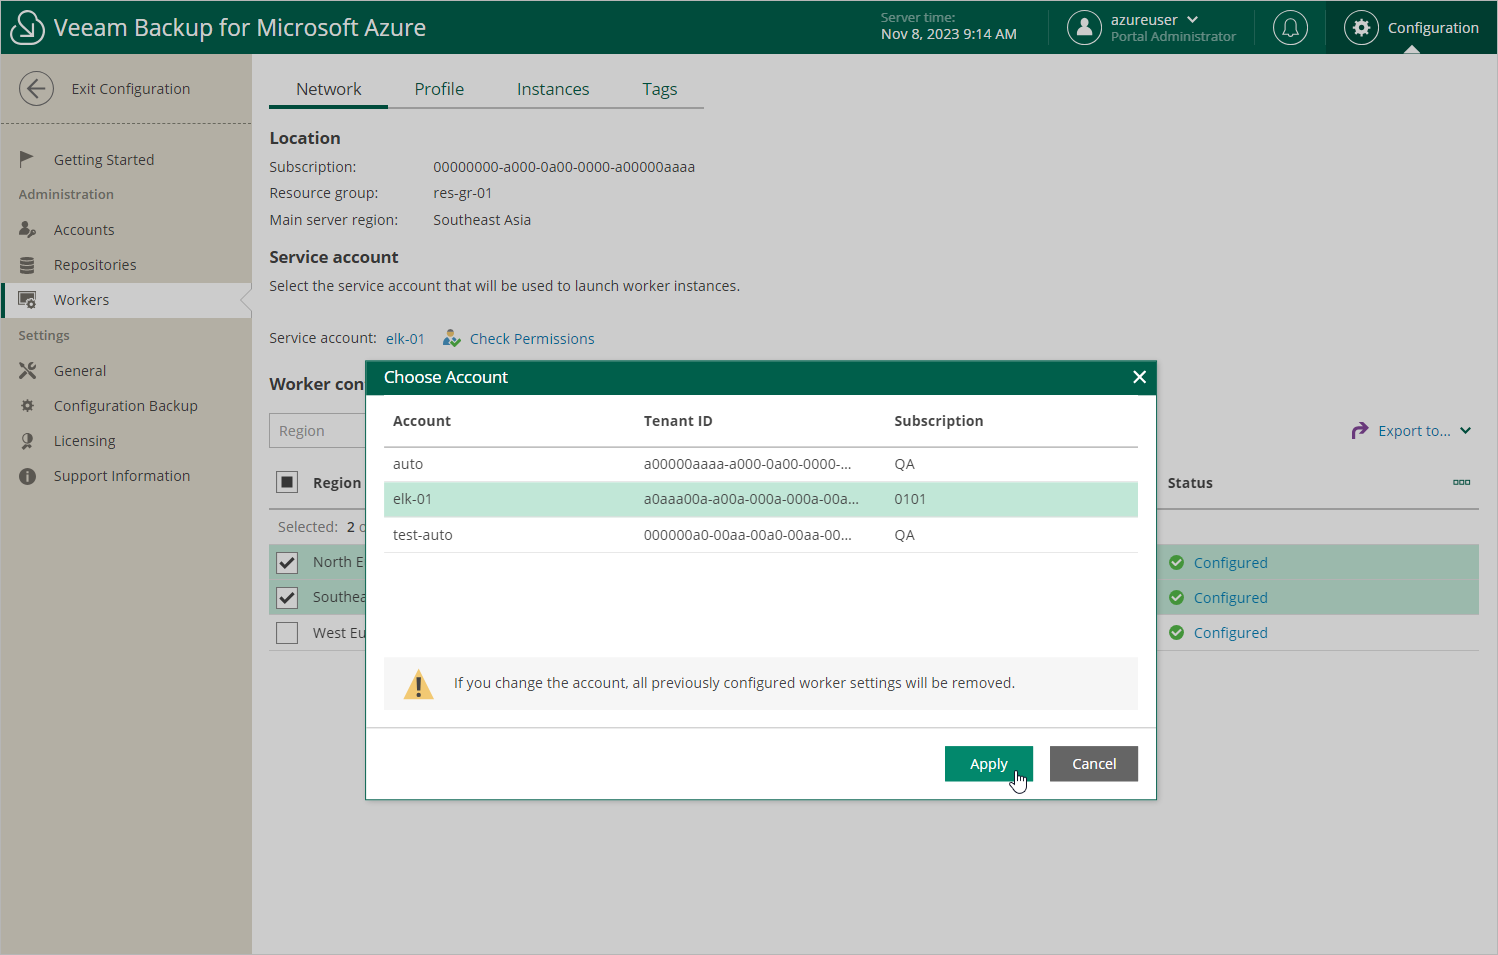
Task: Click the warning triangle icon in dialog
Action: (x=418, y=684)
